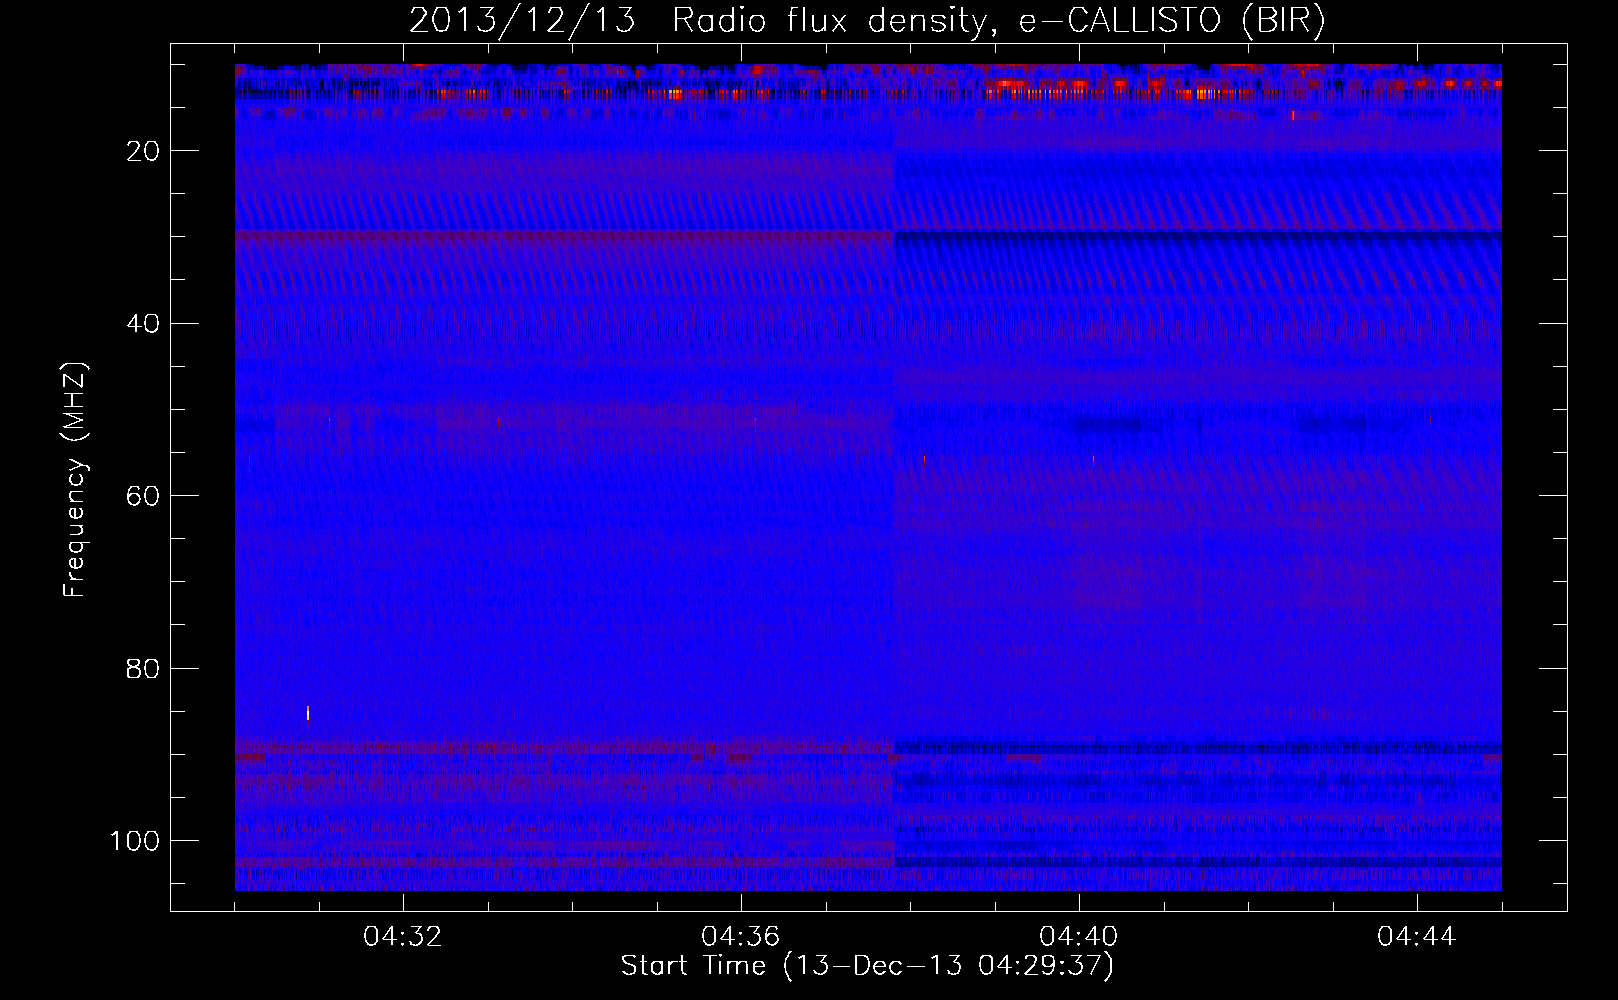Click the frequency tick label '60'
The image size is (1618, 1000).
(144, 496)
